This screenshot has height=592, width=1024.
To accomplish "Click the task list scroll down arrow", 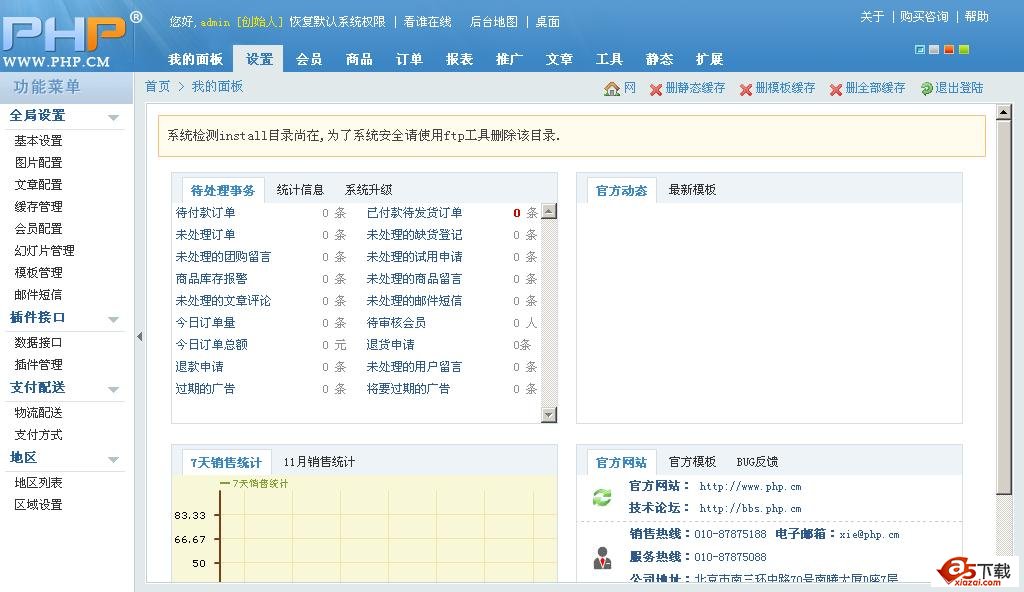I will (x=548, y=414).
